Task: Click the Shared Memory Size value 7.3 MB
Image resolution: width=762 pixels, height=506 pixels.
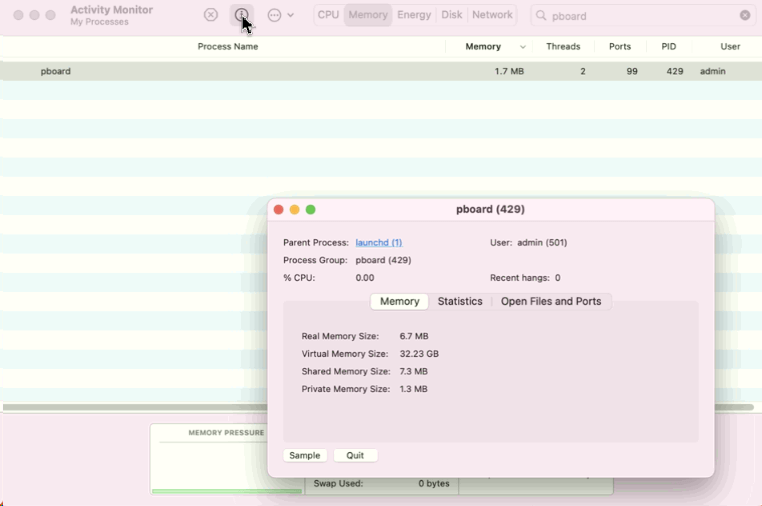Action: (x=414, y=371)
